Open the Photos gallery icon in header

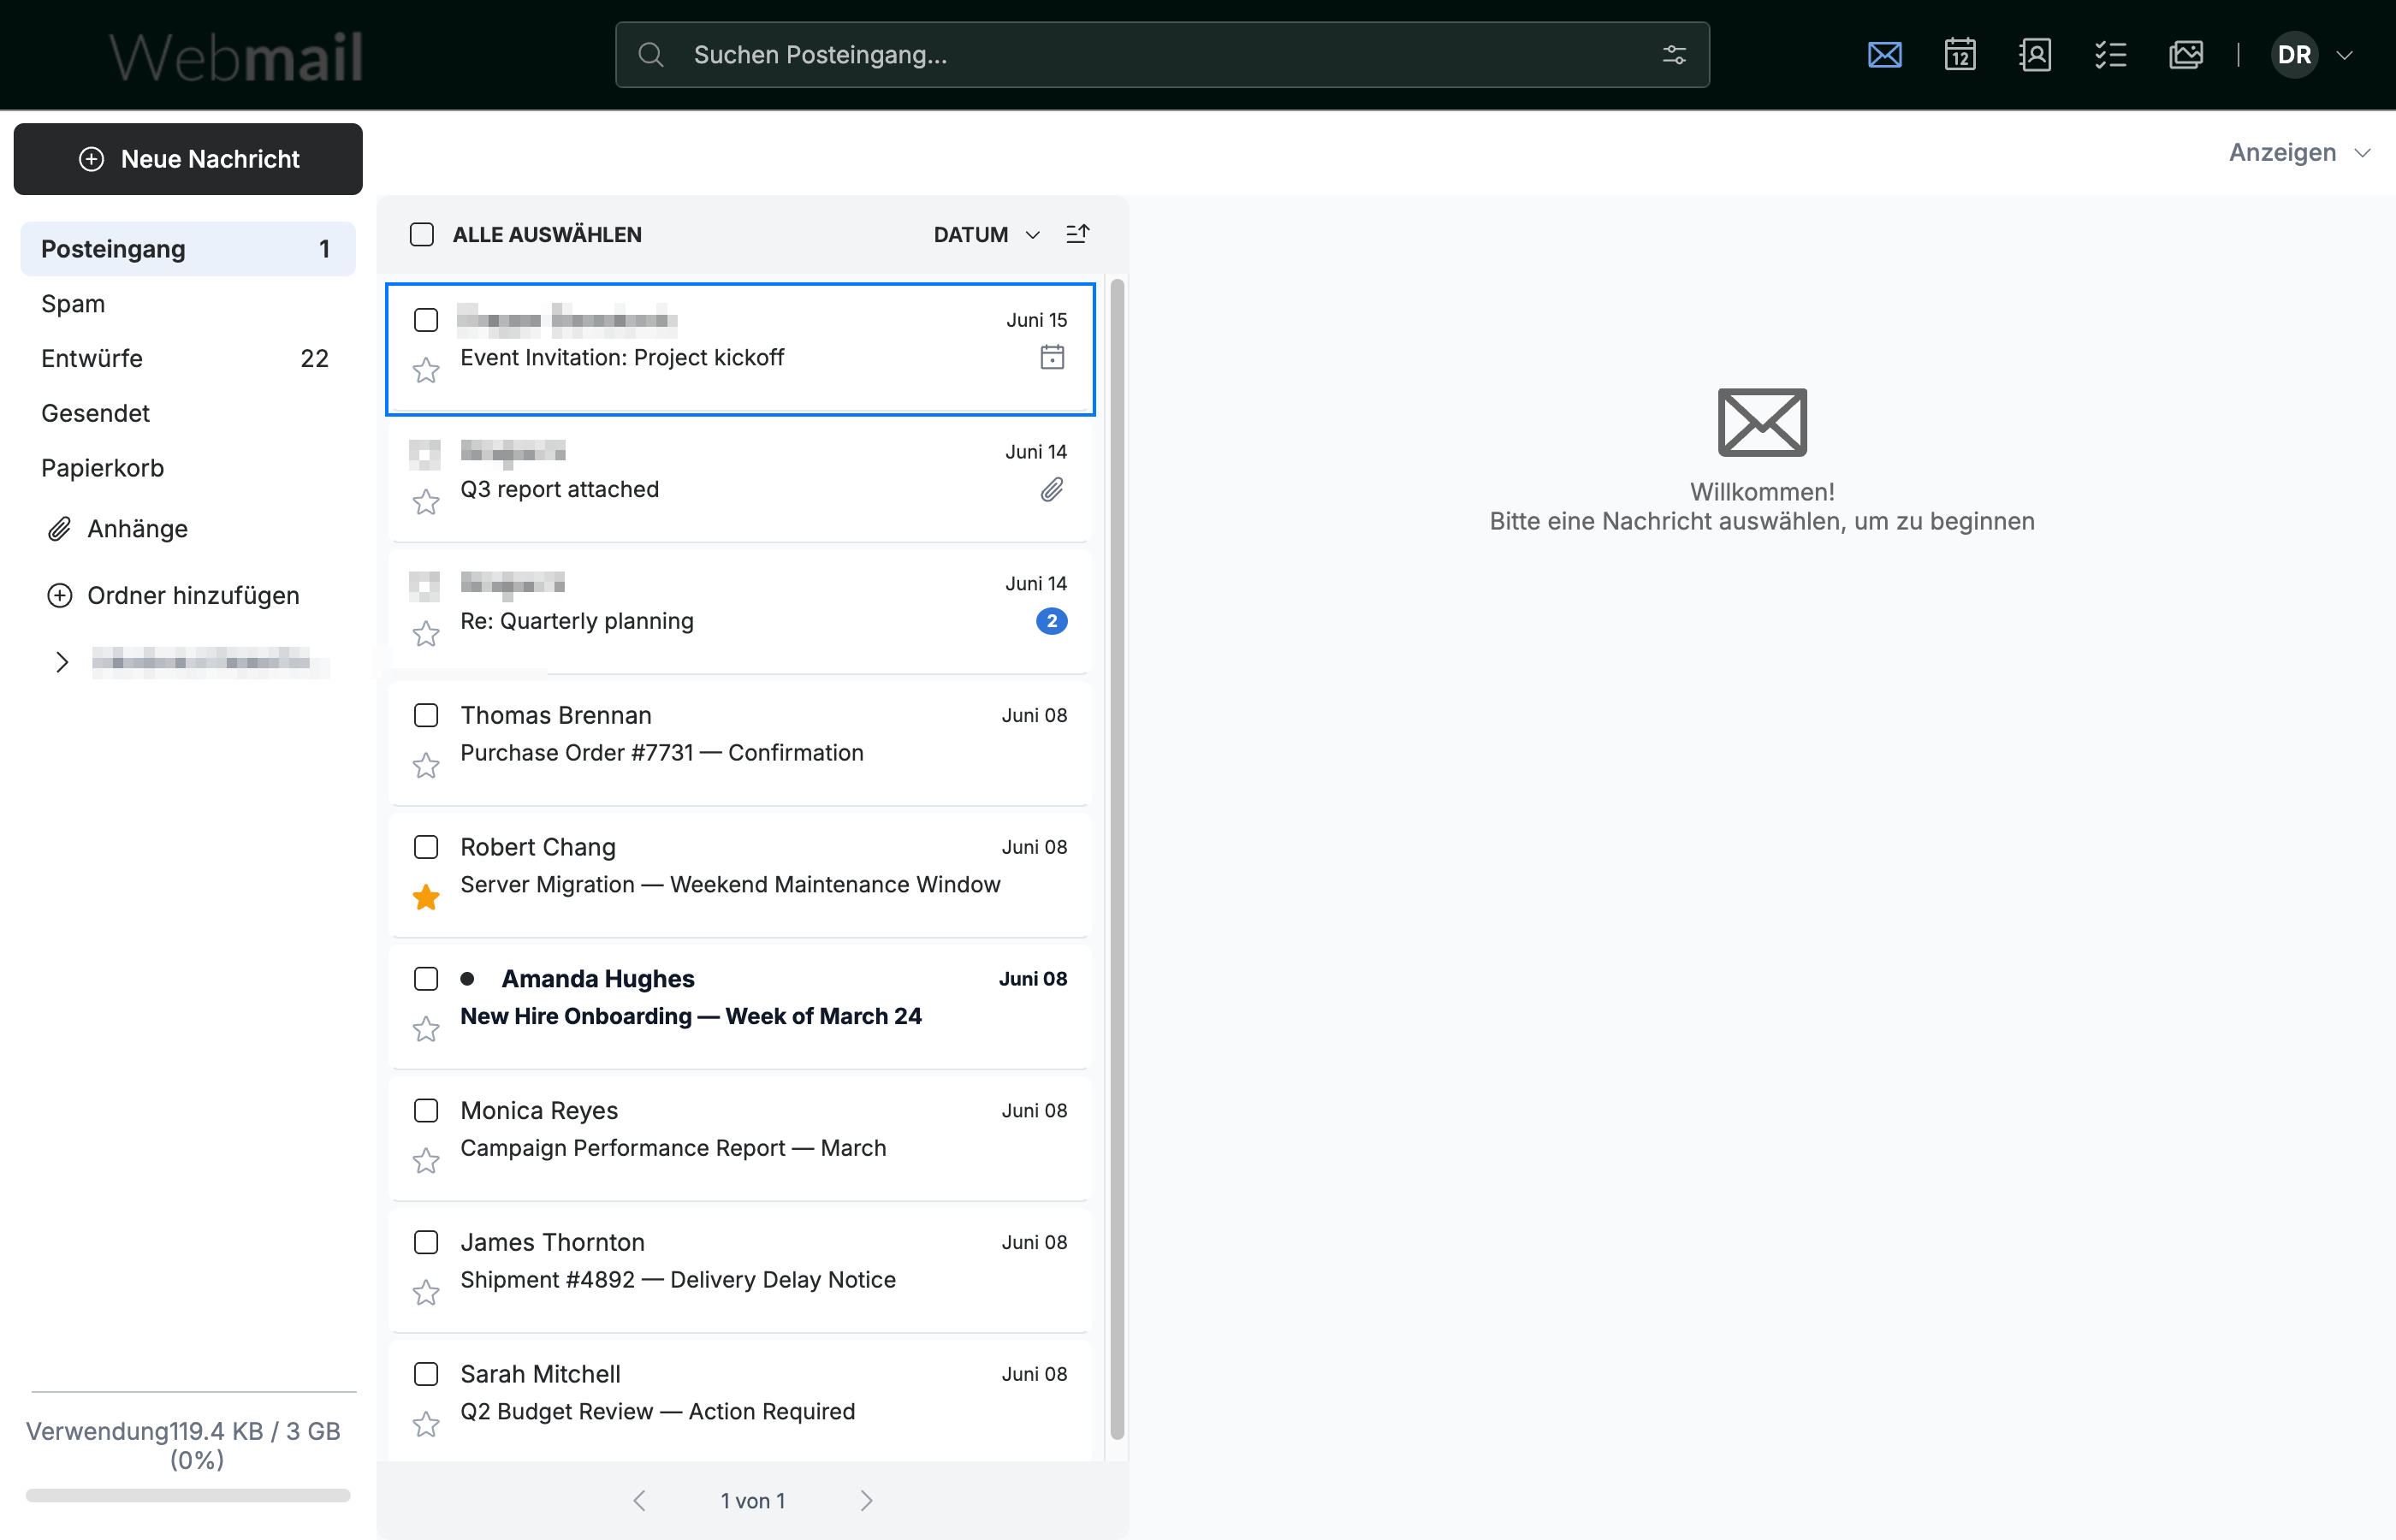[2186, 55]
